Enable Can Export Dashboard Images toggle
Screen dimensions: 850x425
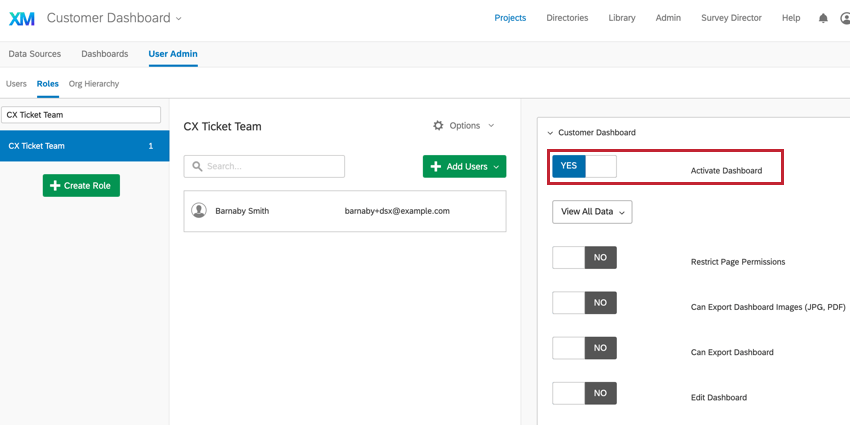point(584,302)
